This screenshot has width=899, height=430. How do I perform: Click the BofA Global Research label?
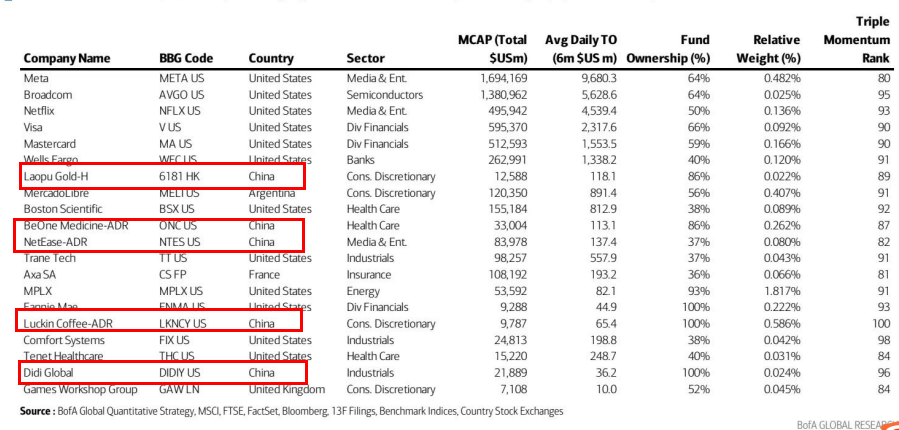(845, 424)
